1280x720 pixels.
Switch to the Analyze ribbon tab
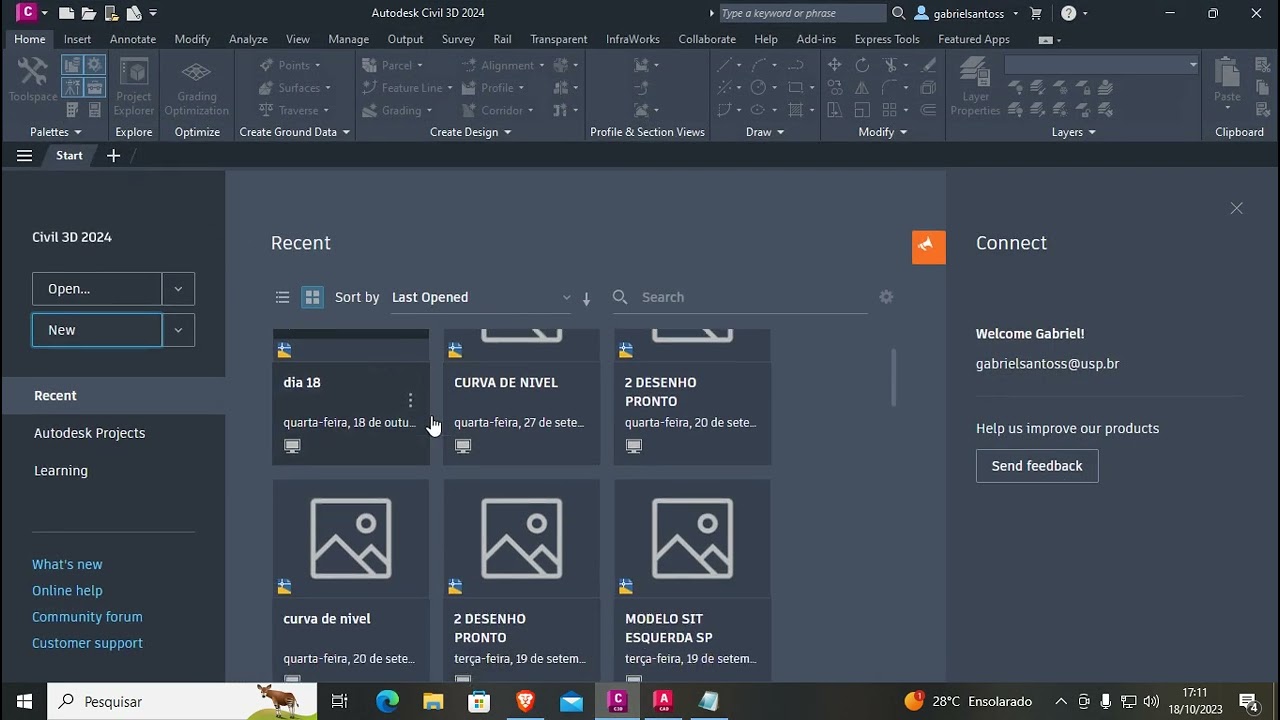point(248,39)
